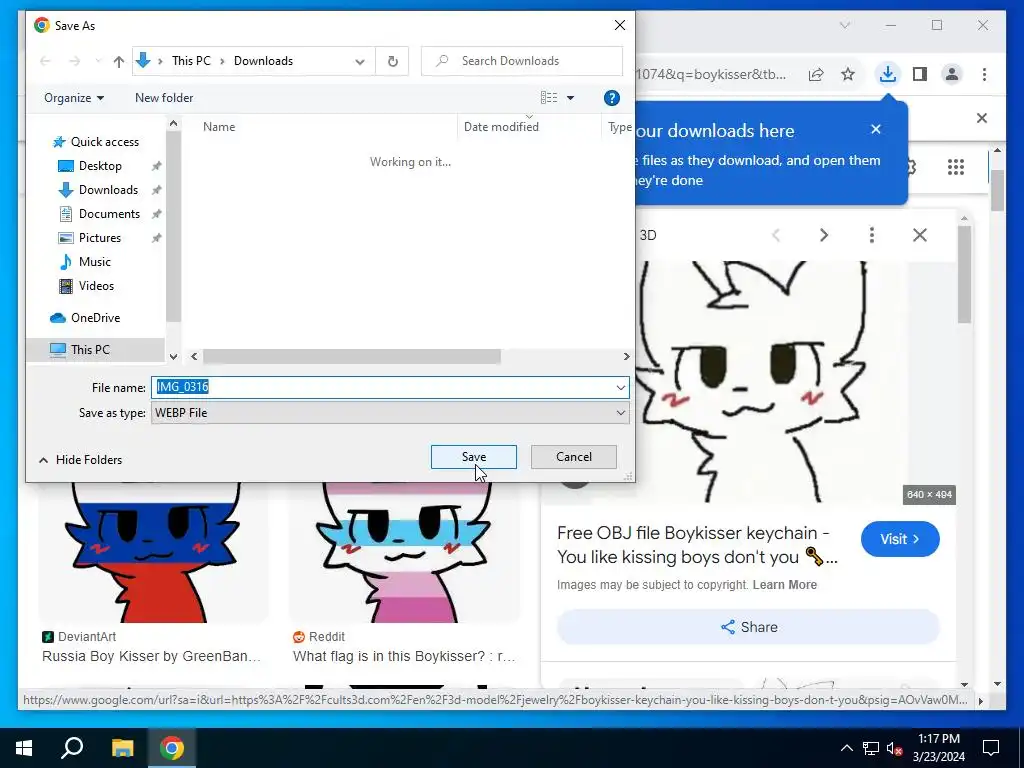
Task: Collapse folders with Hide Folders
Action: click(x=80, y=460)
